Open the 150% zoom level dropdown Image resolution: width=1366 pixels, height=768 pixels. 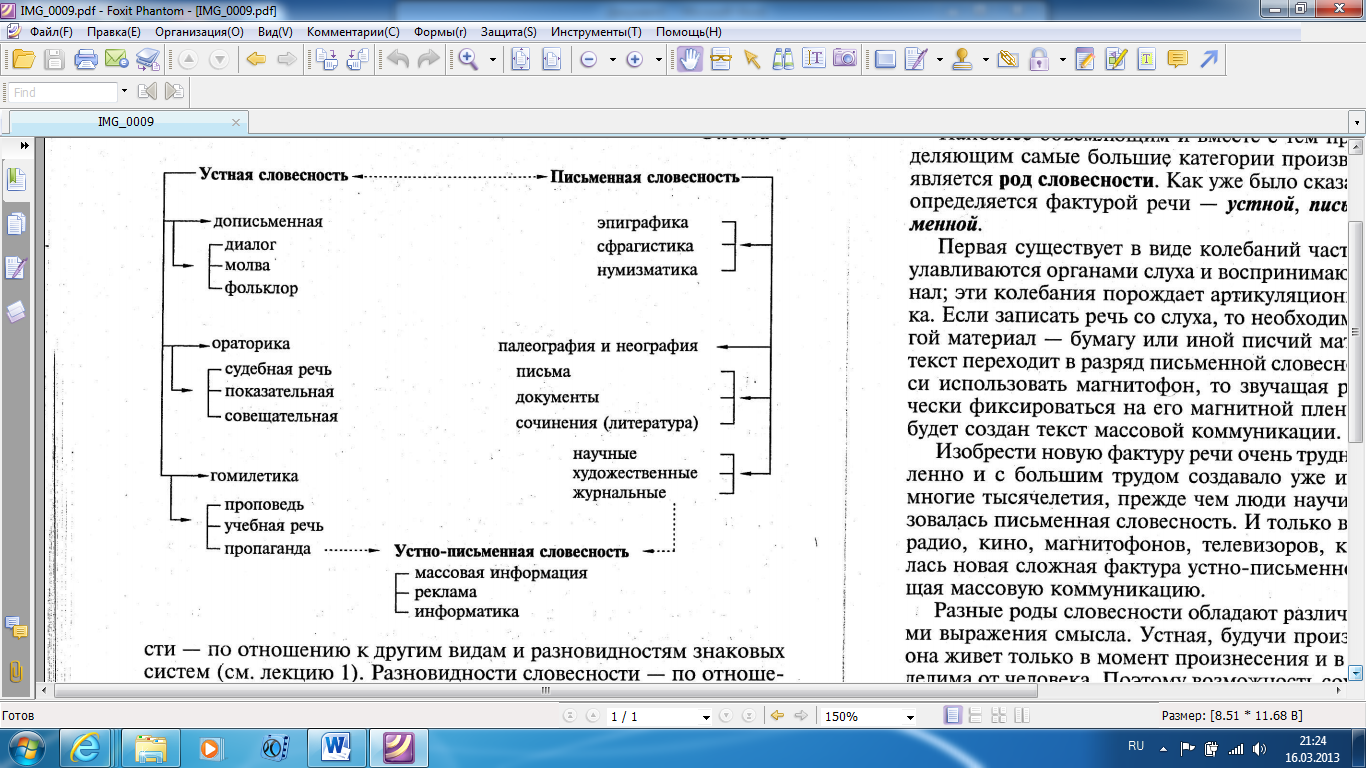[x=910, y=717]
